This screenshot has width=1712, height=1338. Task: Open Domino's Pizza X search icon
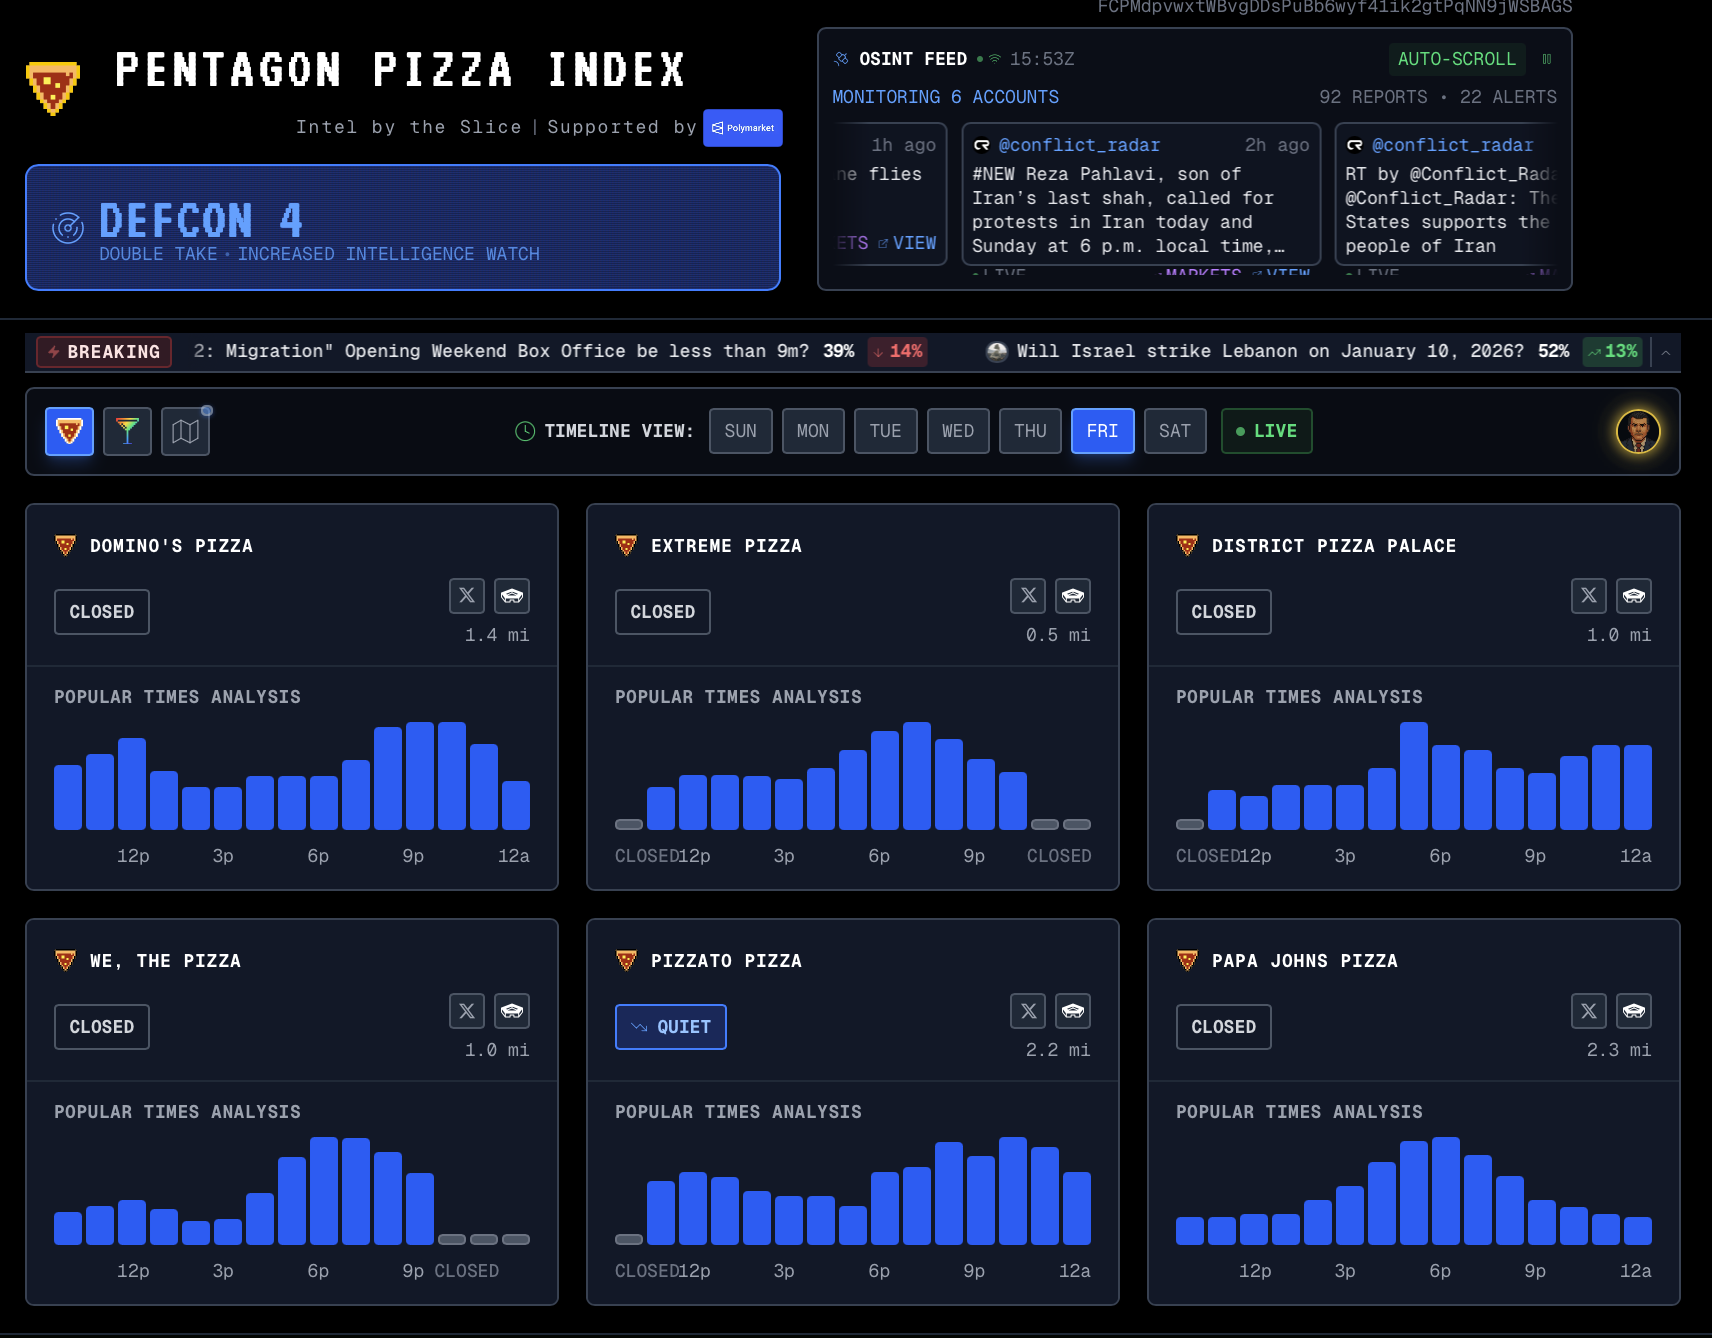coord(467,596)
